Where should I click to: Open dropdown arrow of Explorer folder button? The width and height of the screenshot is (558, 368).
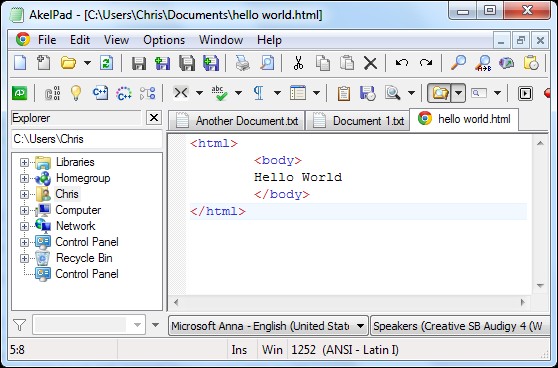[458, 93]
